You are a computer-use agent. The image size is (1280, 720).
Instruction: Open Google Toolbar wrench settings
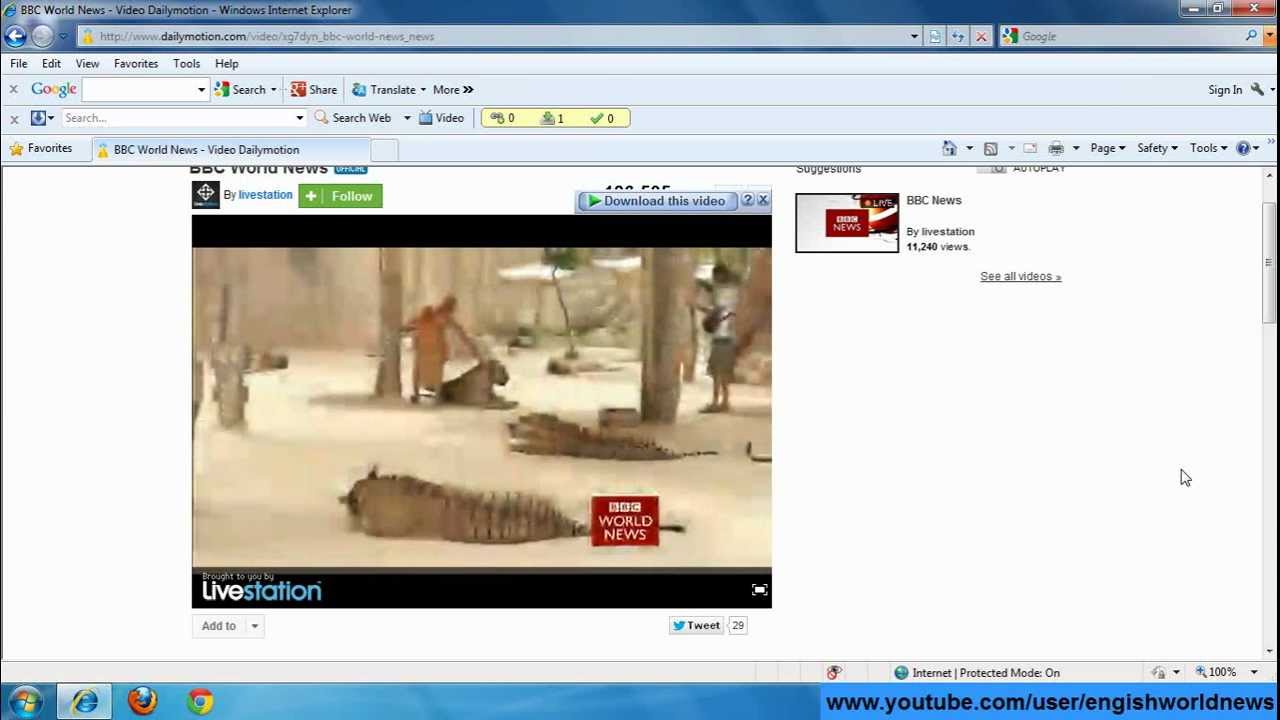1258,90
